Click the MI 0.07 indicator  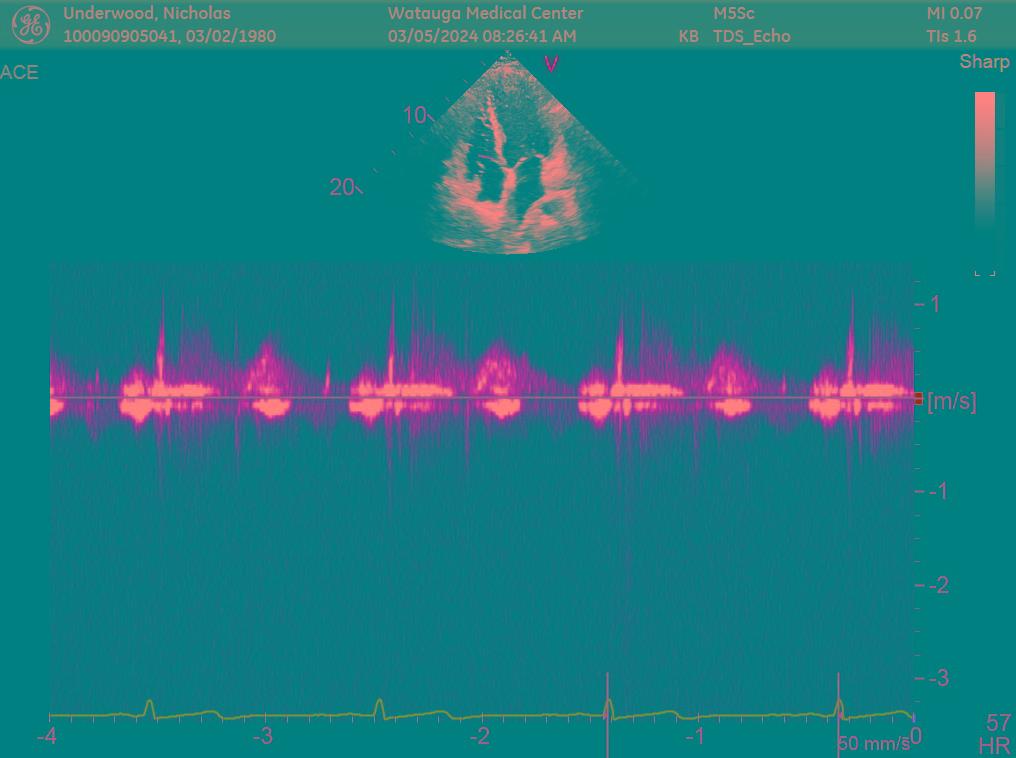pyautogui.click(x=954, y=14)
